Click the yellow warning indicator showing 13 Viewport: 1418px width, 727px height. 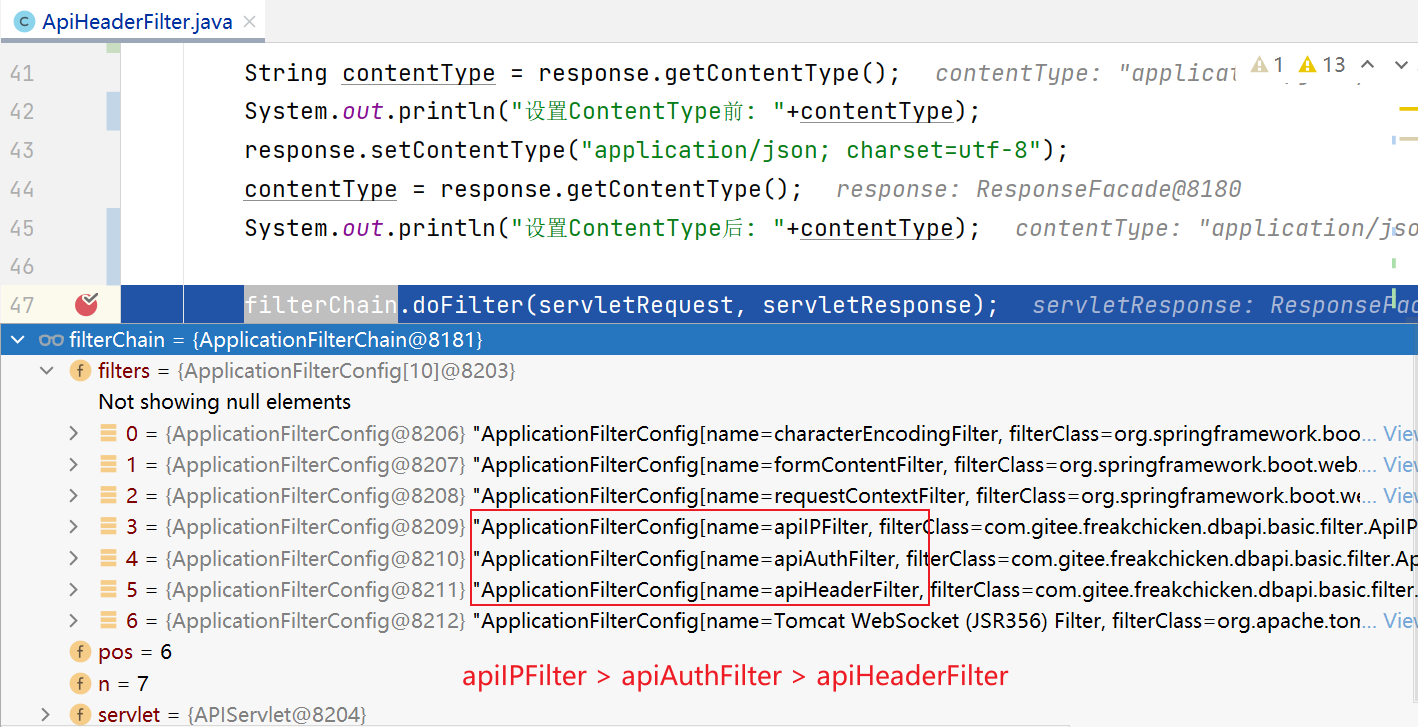[x=1322, y=65]
